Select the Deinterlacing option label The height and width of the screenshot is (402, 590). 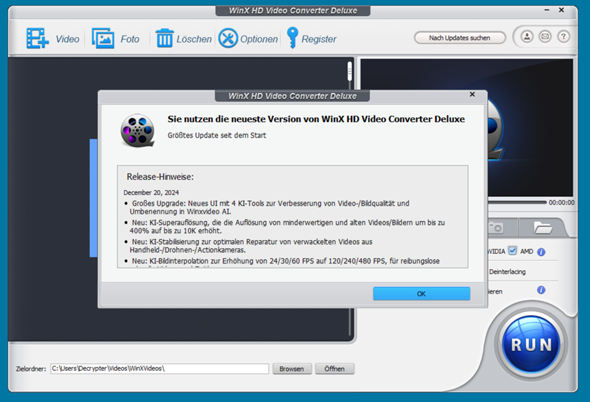point(507,272)
